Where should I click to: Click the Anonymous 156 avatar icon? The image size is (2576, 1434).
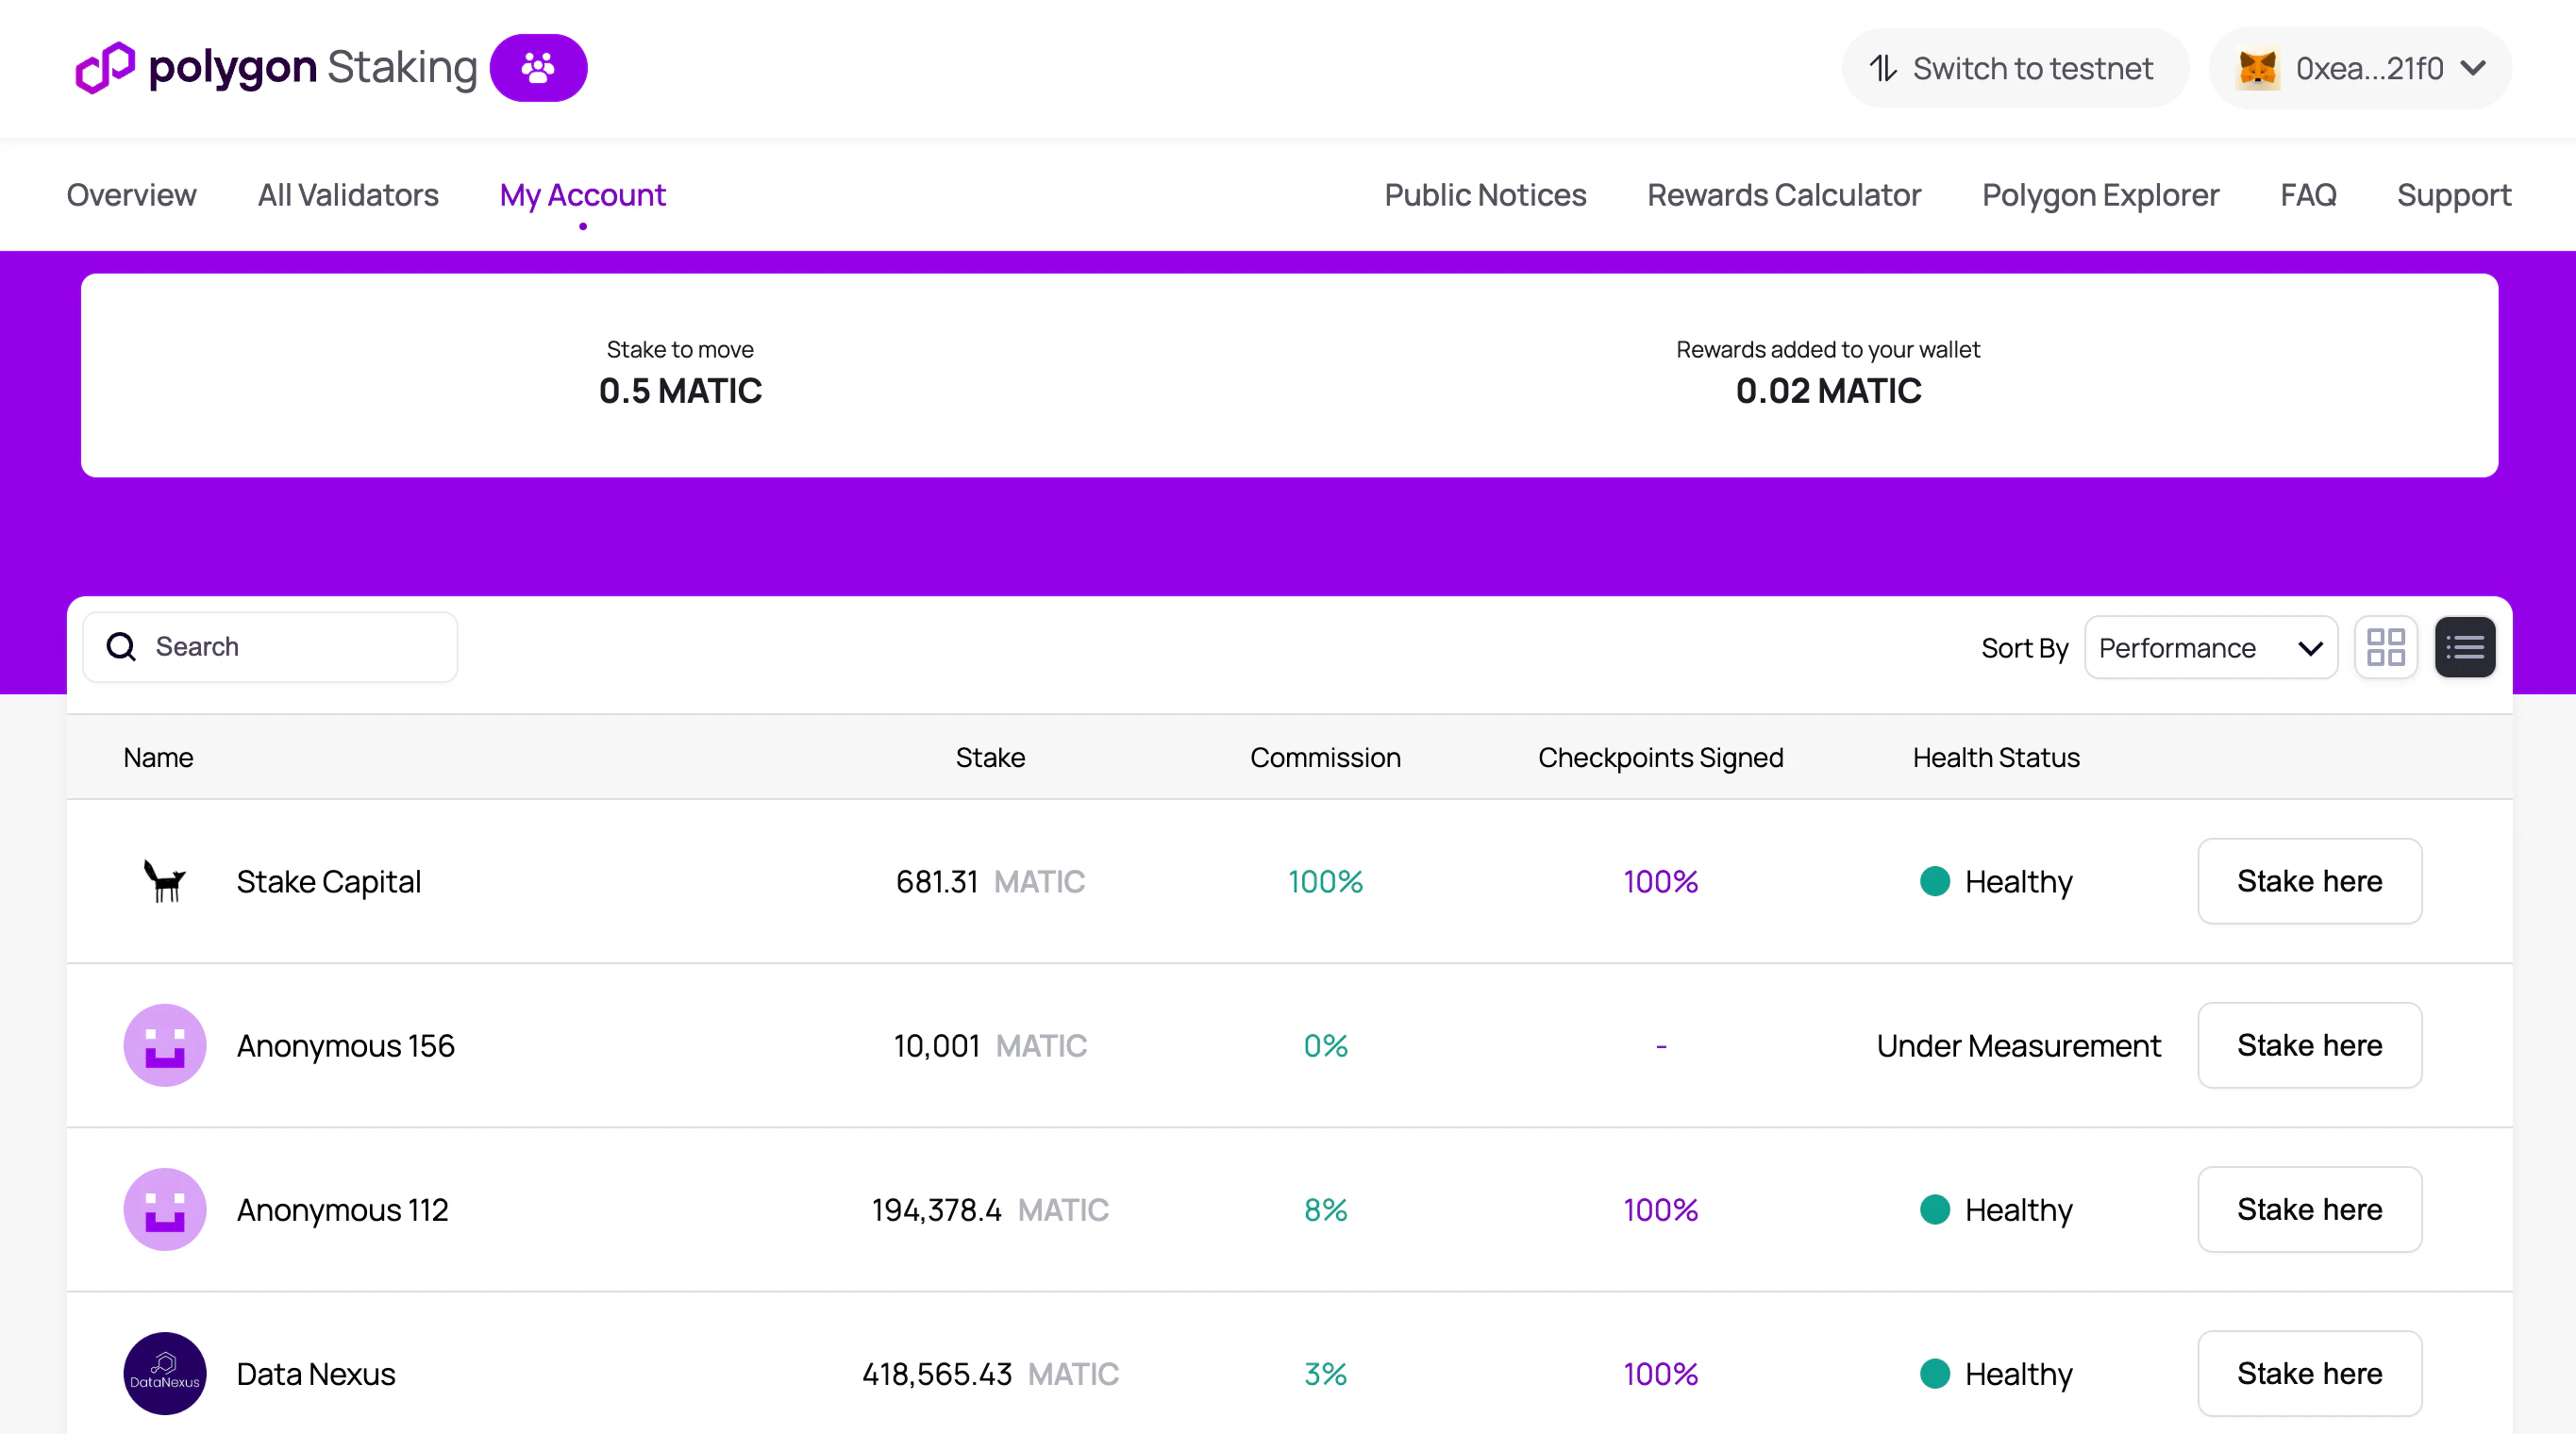coord(165,1045)
